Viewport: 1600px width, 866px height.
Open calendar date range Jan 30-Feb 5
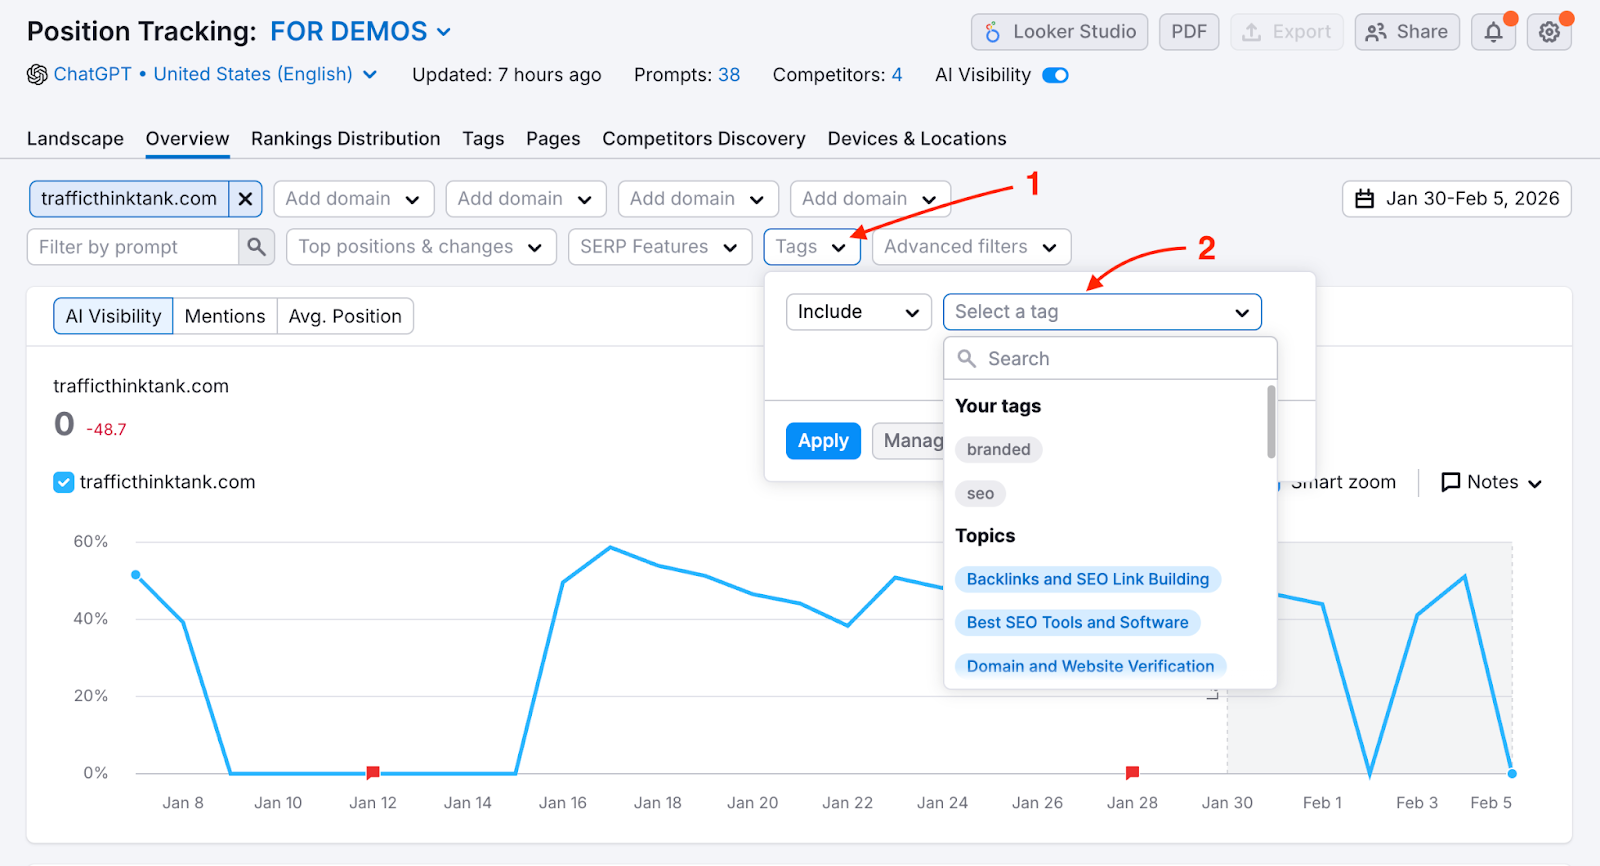[x=1456, y=199]
